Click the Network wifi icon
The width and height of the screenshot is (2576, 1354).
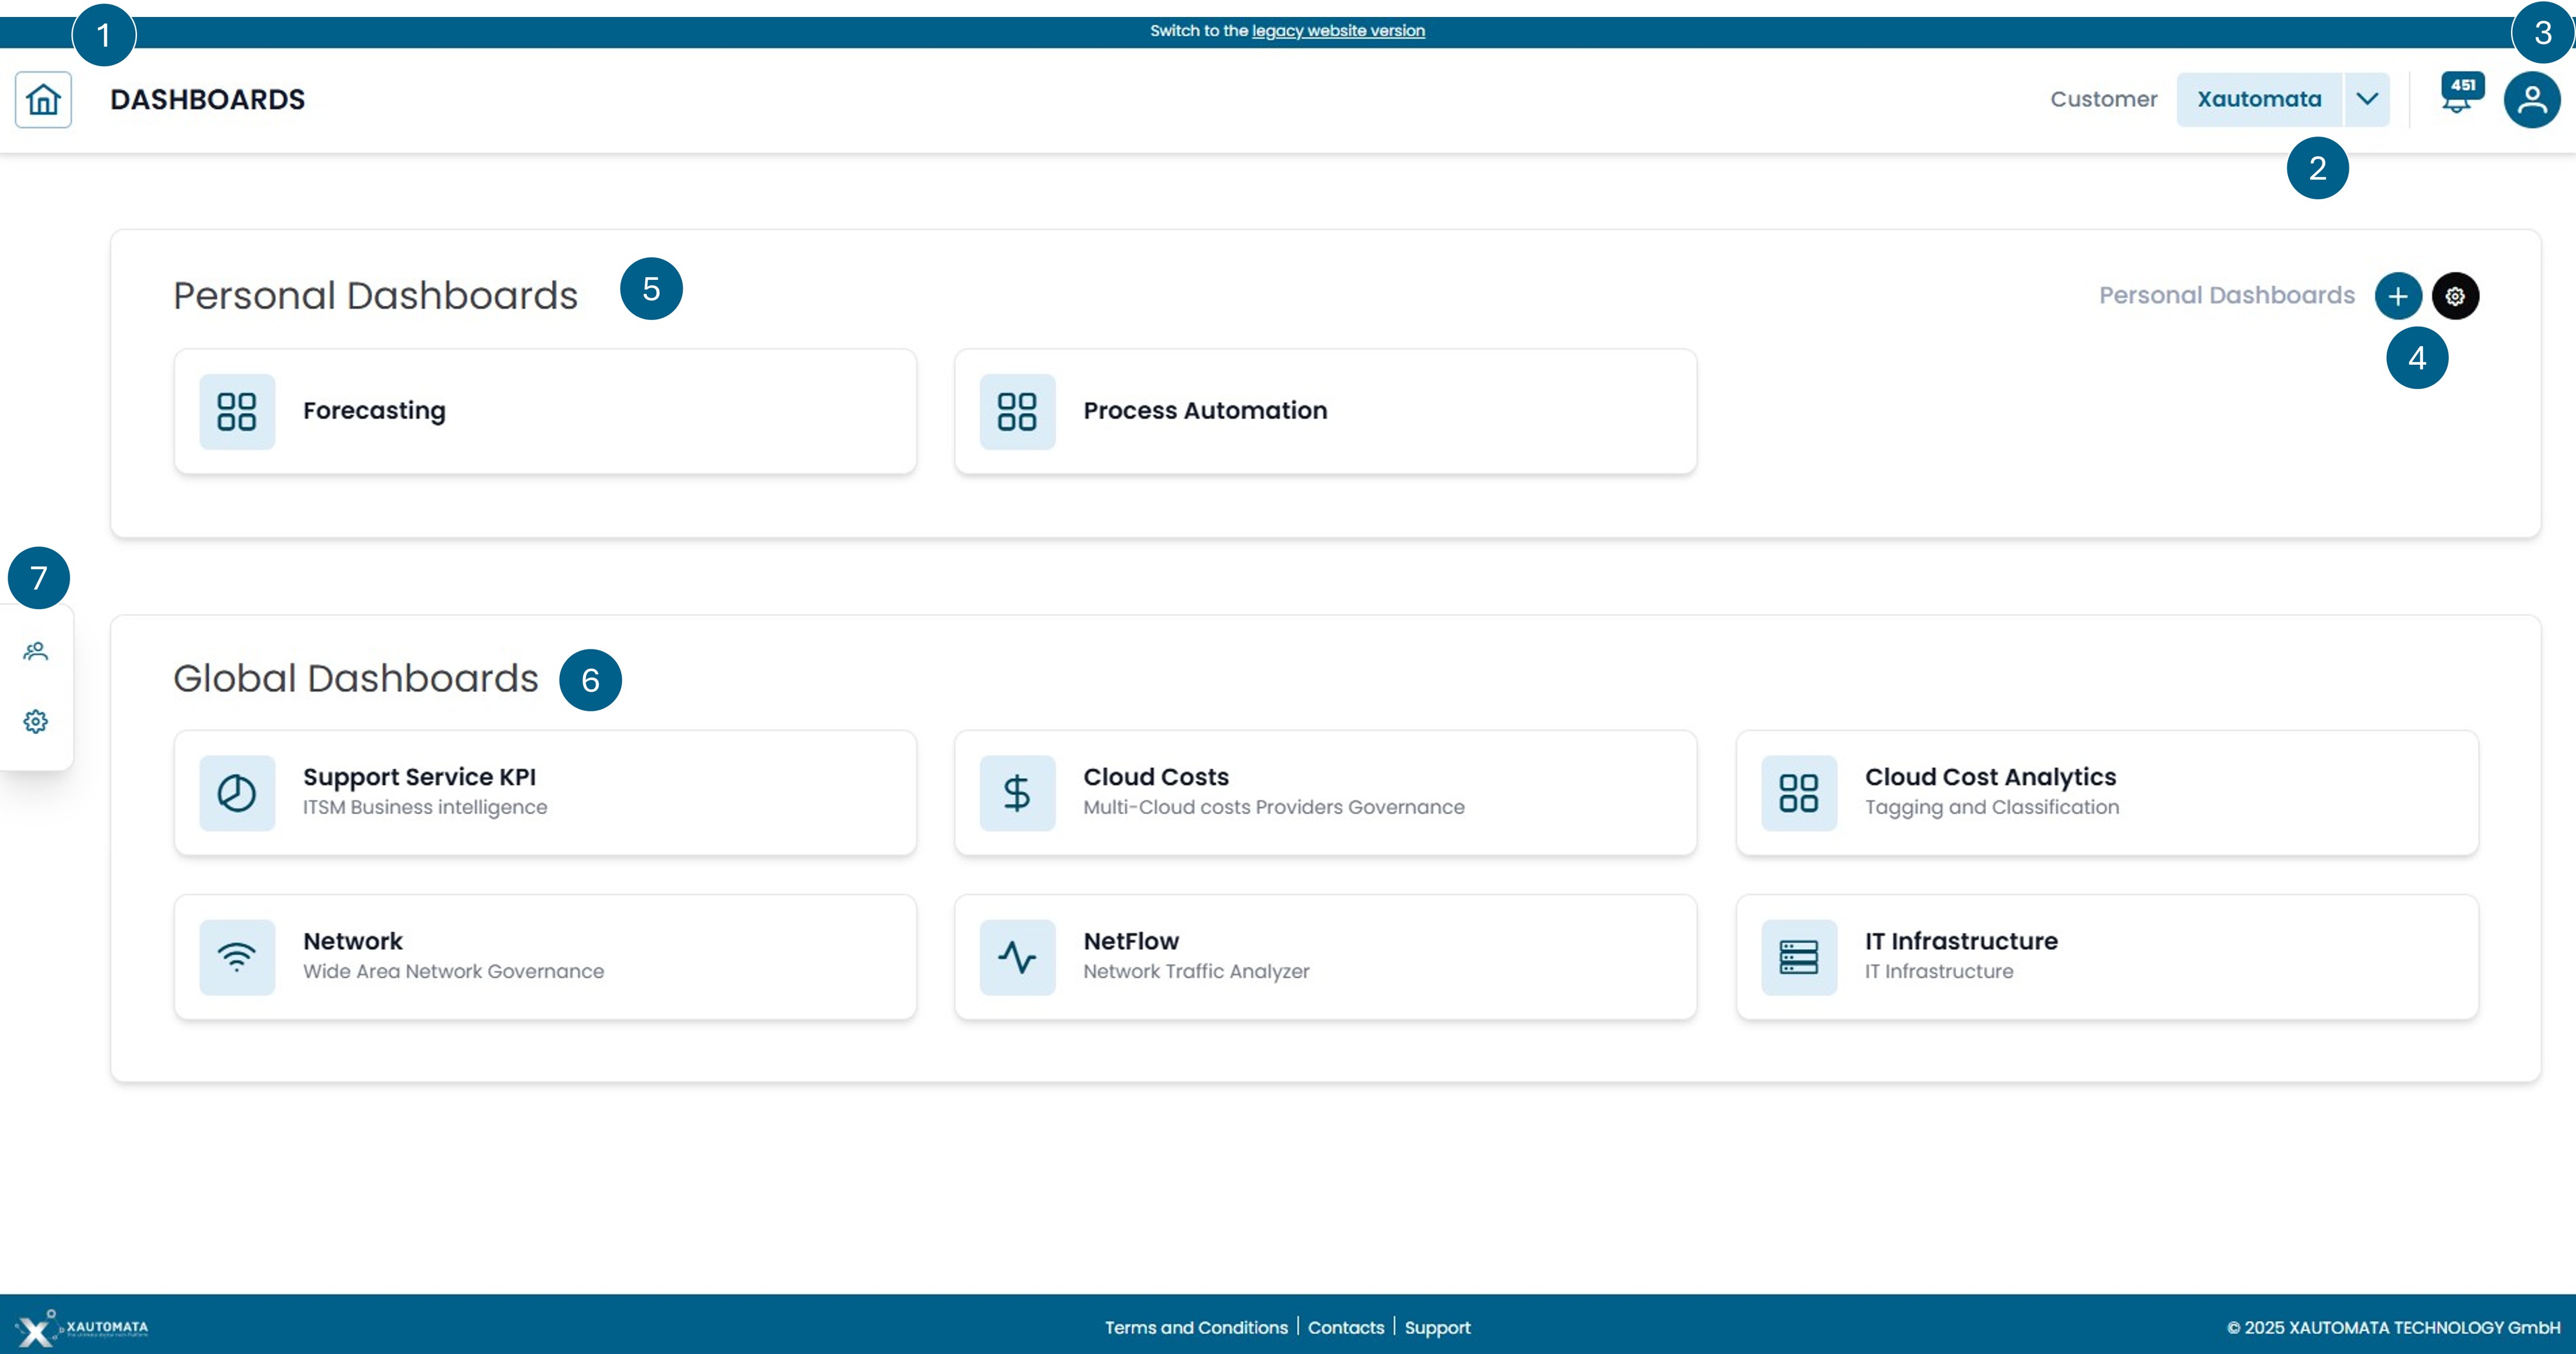237,957
